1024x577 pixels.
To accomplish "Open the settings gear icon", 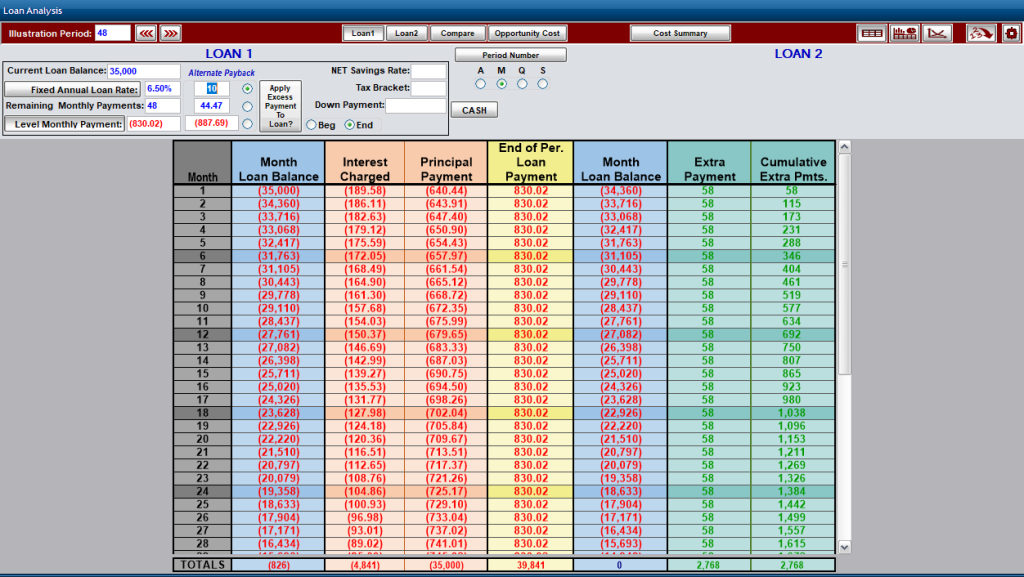I will point(1011,33).
